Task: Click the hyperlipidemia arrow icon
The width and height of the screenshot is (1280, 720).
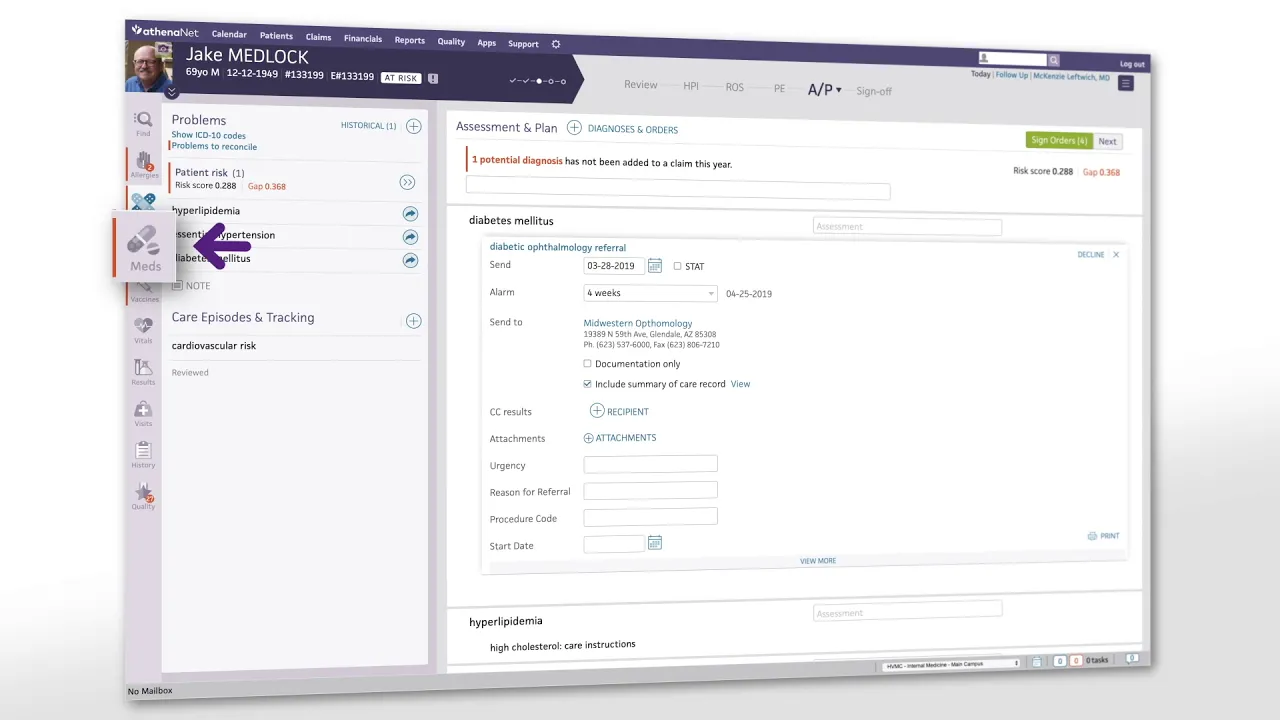Action: click(410, 214)
